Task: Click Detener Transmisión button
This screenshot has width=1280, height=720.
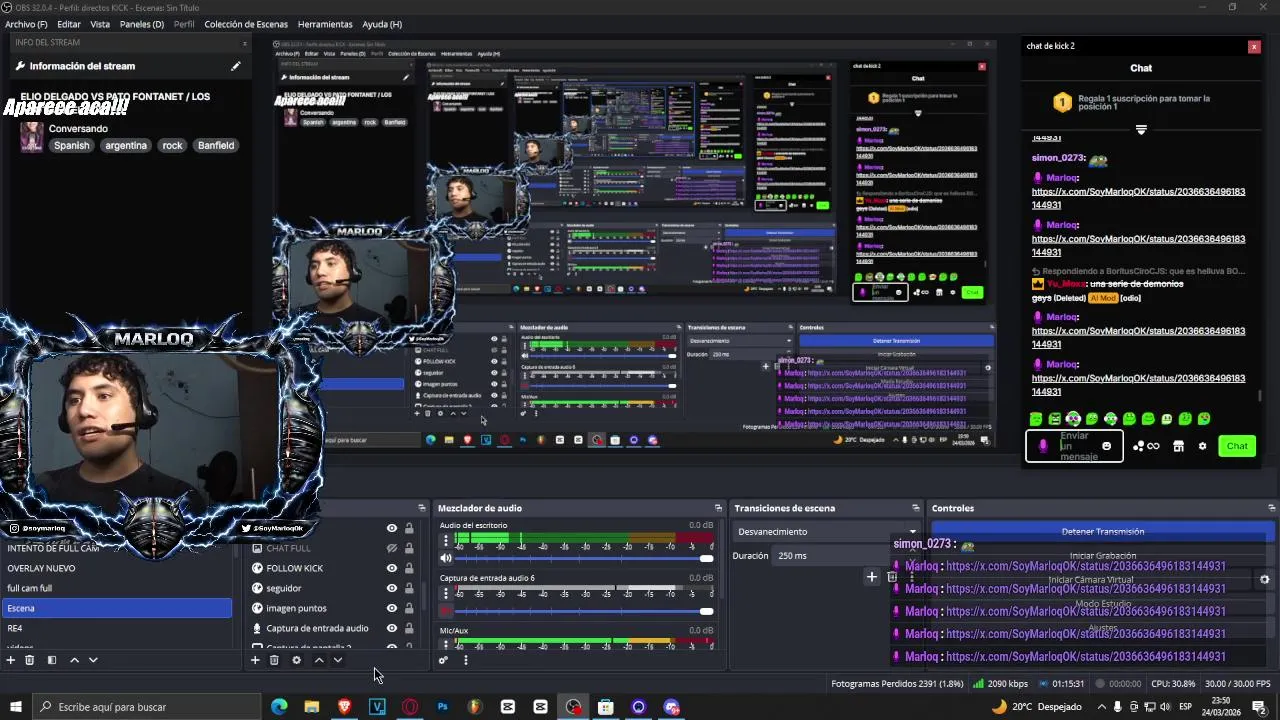Action: 1102,532
